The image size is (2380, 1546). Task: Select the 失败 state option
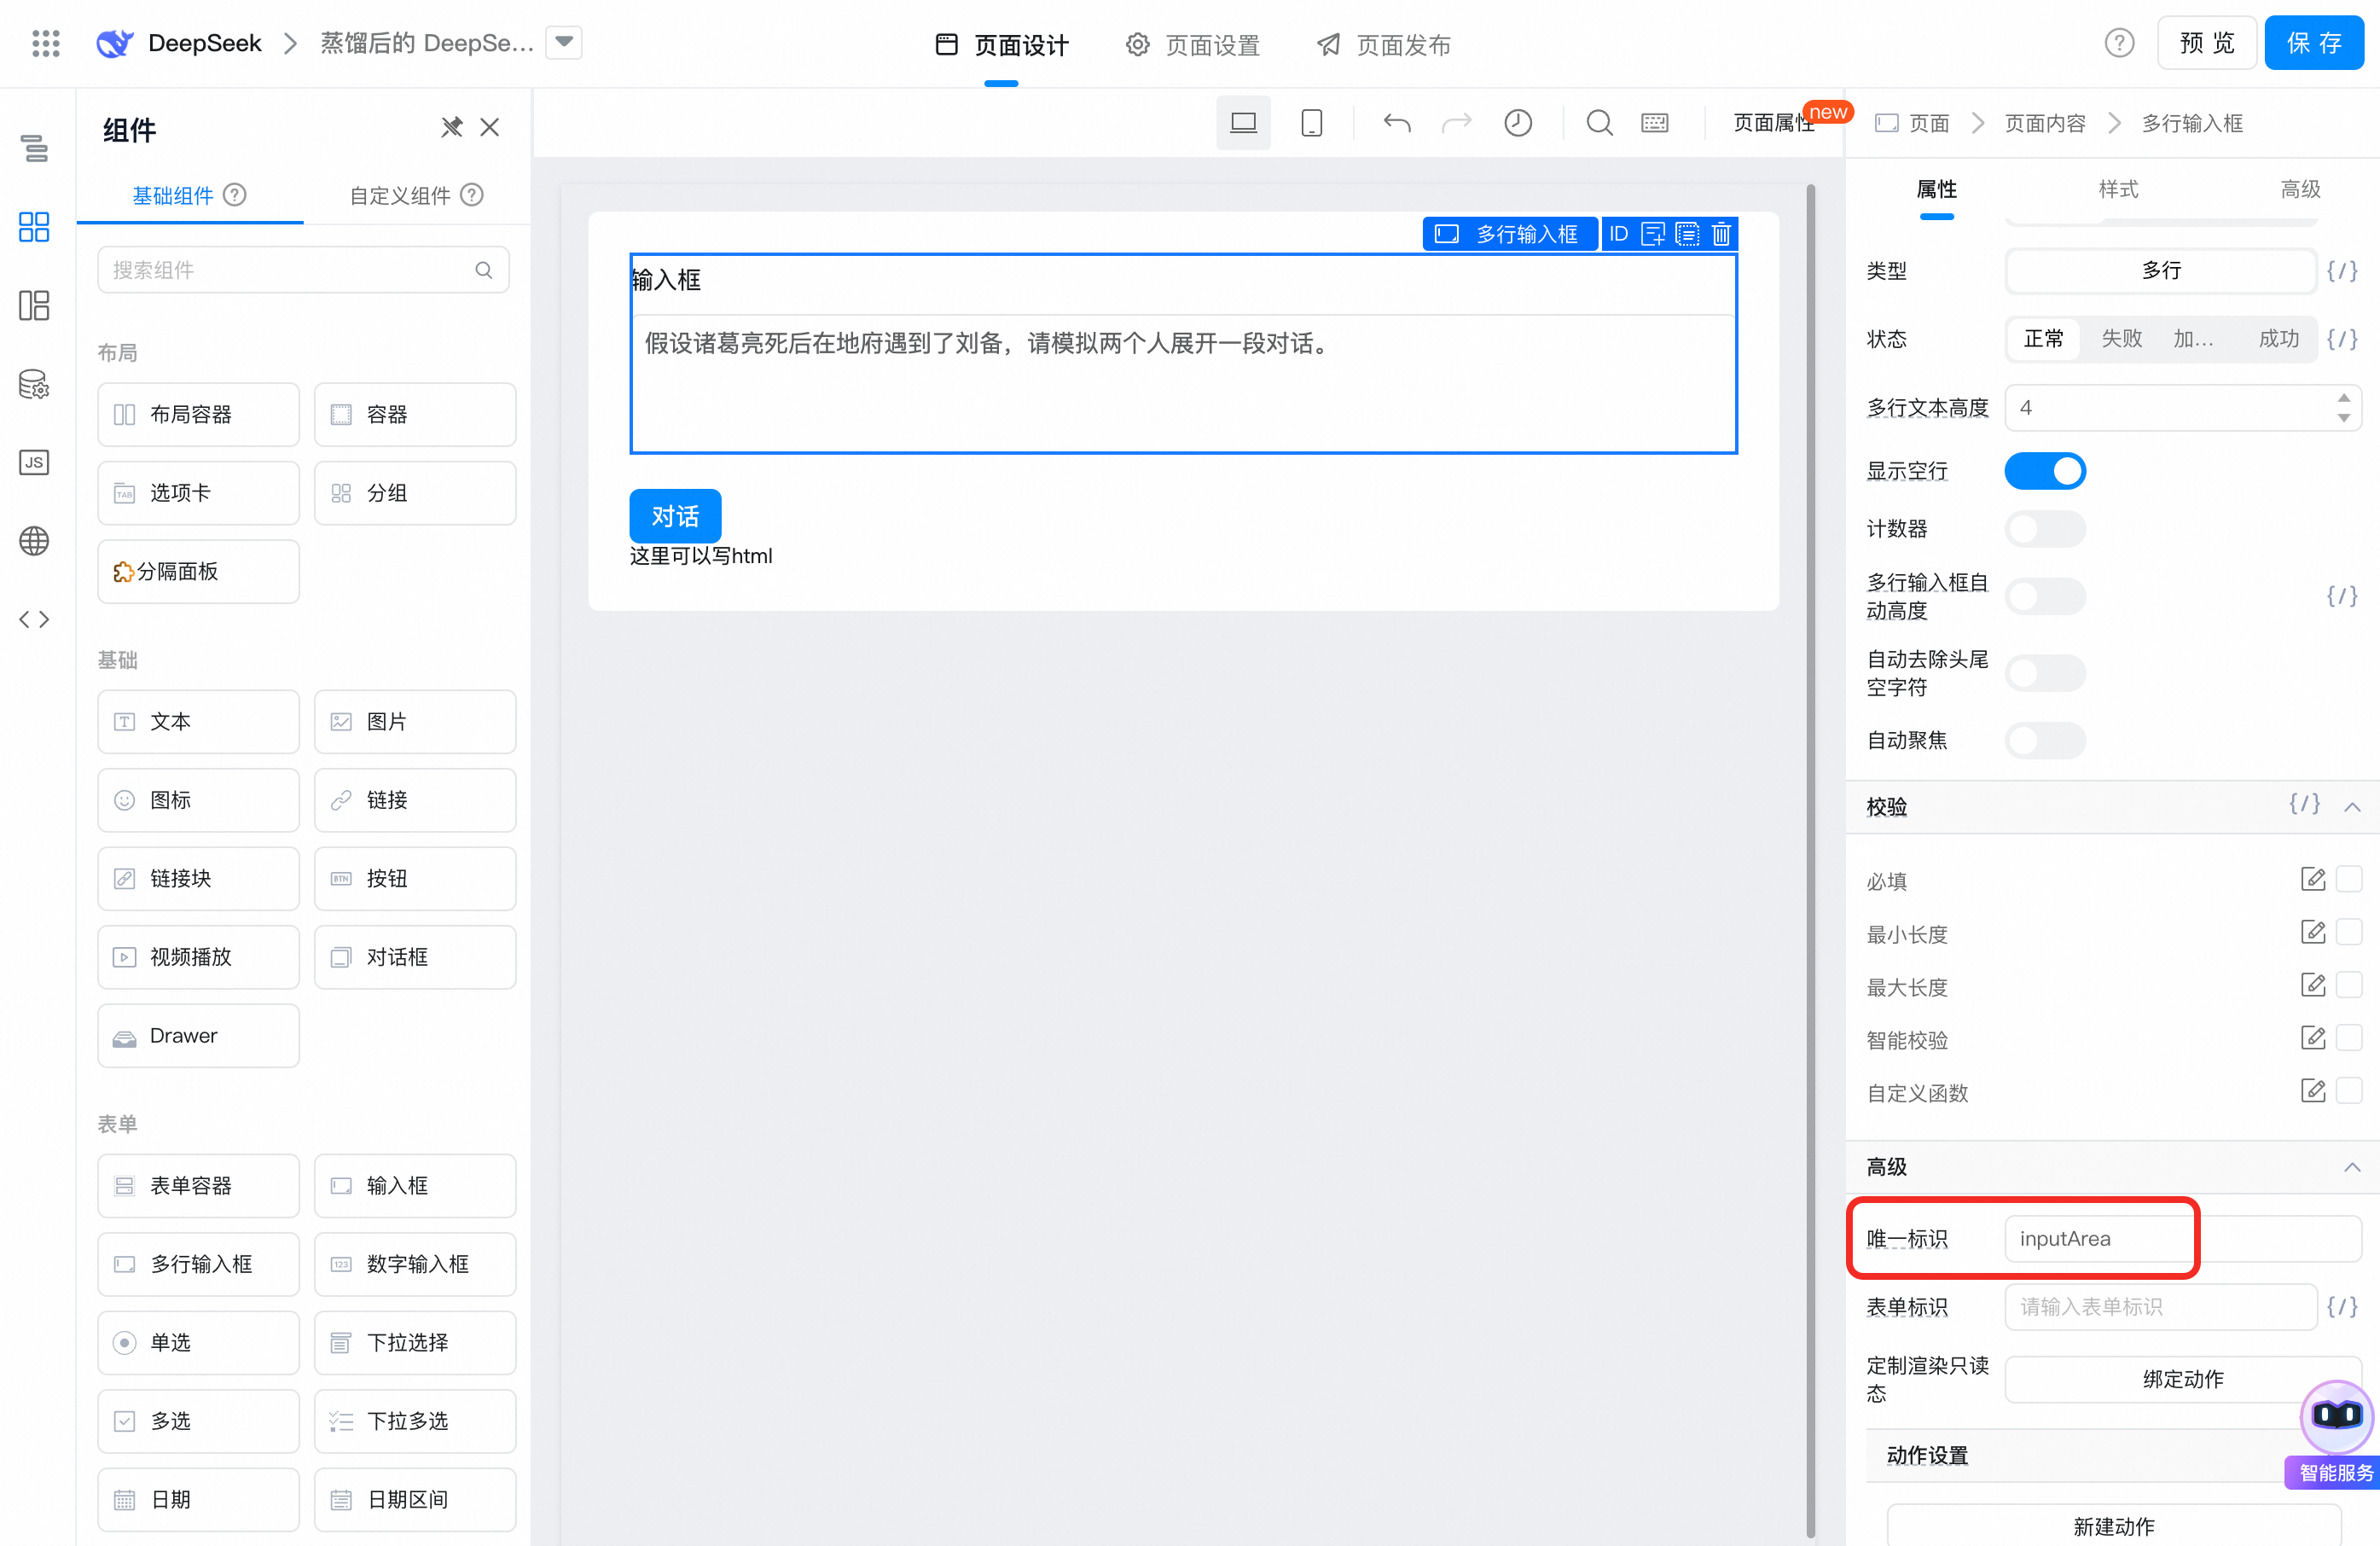click(x=2121, y=338)
